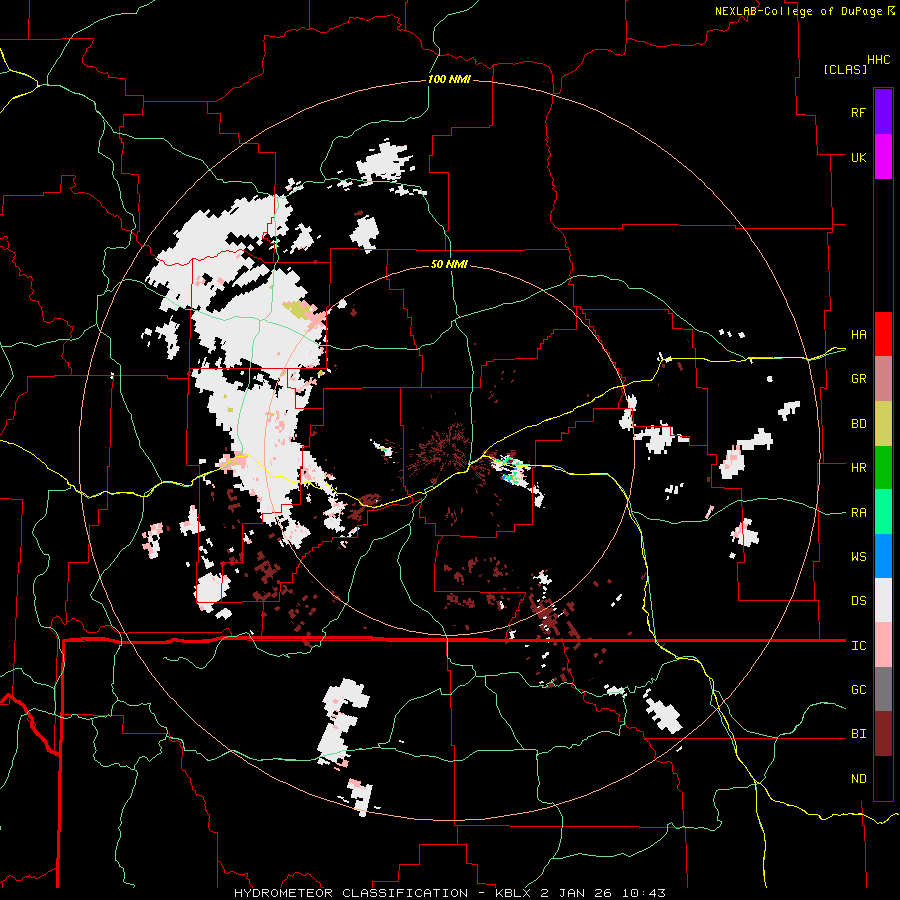Click the HR green legend swatch
900x900 pixels.
click(x=883, y=467)
